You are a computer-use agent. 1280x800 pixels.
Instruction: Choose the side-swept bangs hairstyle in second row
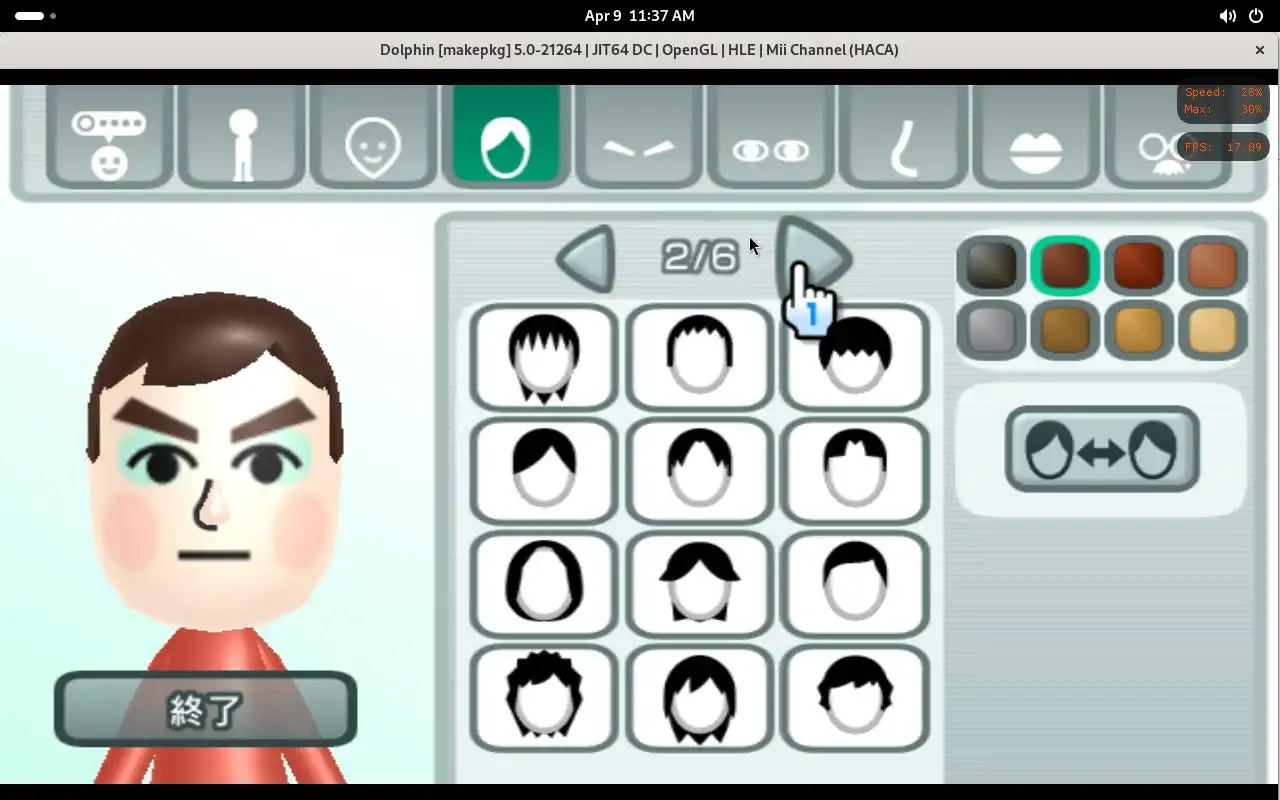pyautogui.click(x=544, y=471)
